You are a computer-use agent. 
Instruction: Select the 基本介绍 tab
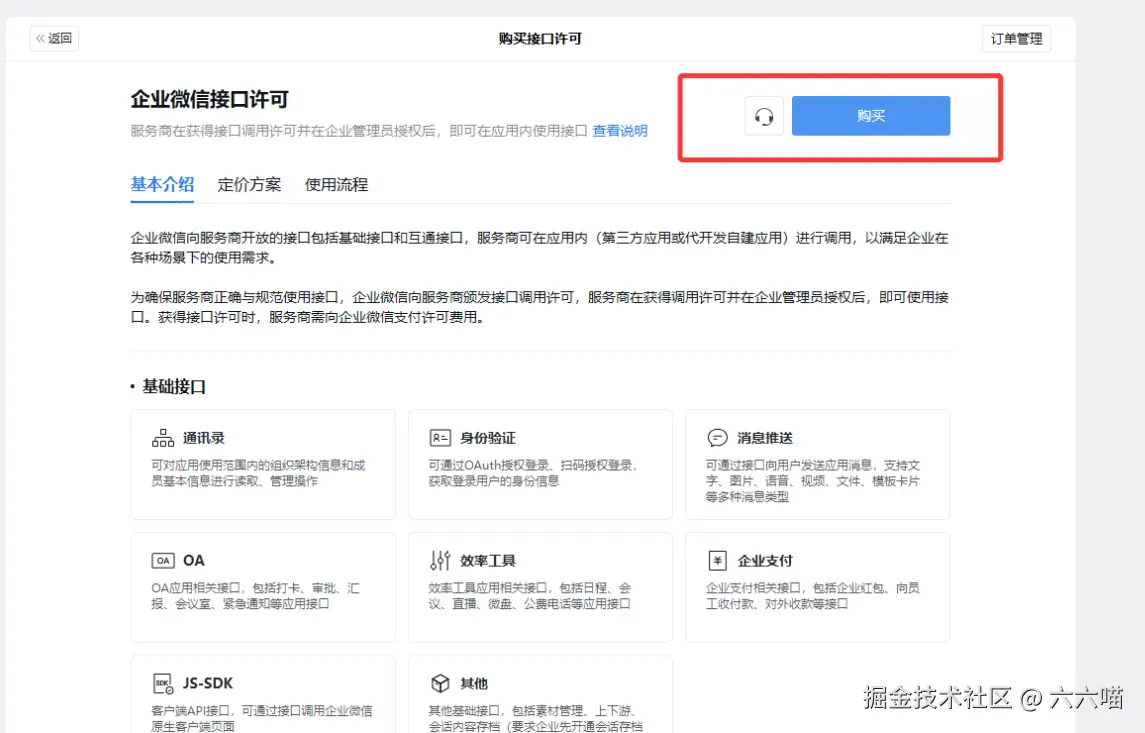162,184
